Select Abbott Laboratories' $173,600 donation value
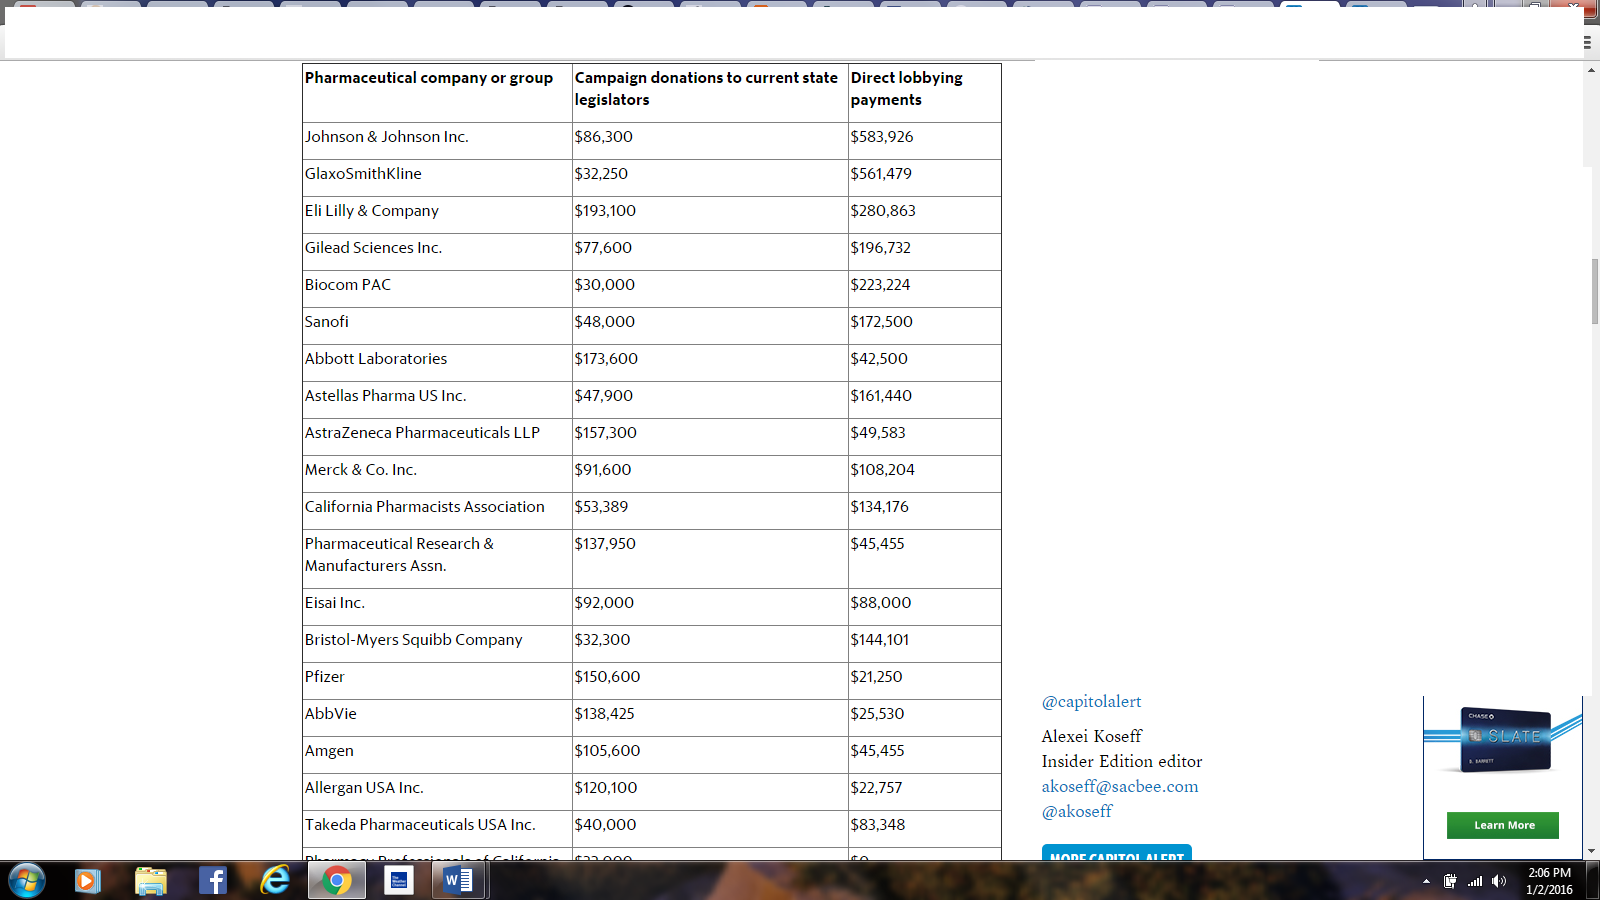The image size is (1600, 900). coord(606,359)
